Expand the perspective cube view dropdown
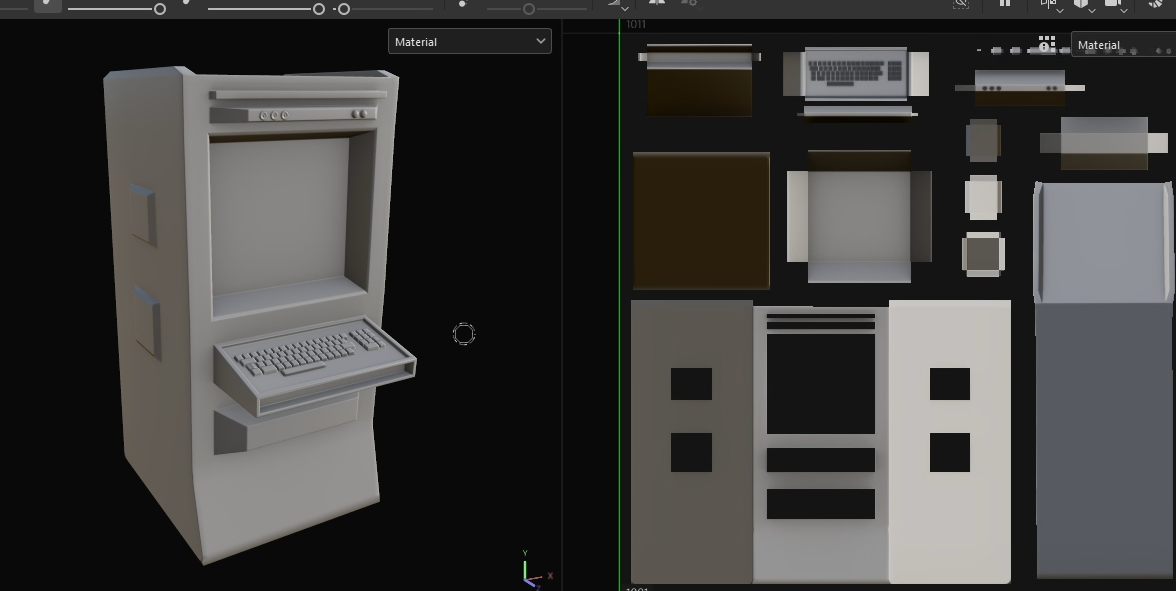Viewport: 1176px width, 591px height. 1084,5
